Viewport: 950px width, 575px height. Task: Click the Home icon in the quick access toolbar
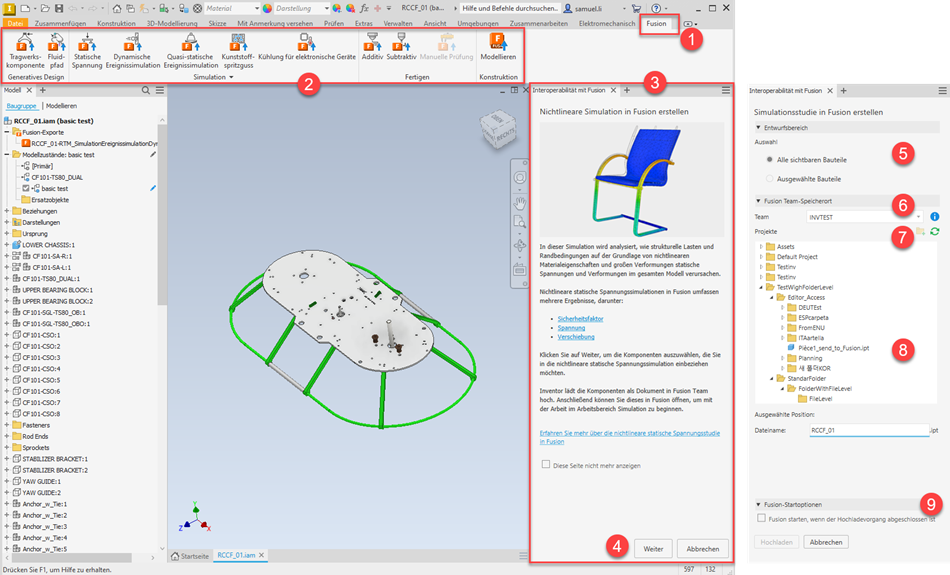coord(116,8)
